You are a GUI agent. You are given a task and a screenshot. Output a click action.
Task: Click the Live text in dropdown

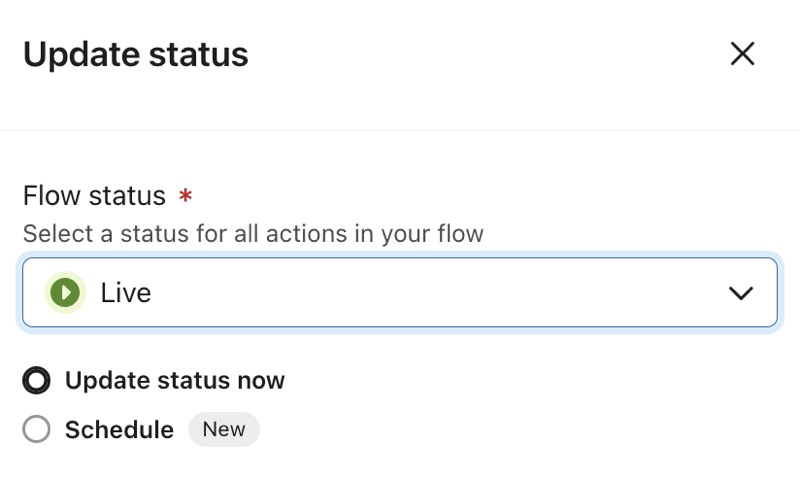[126, 293]
